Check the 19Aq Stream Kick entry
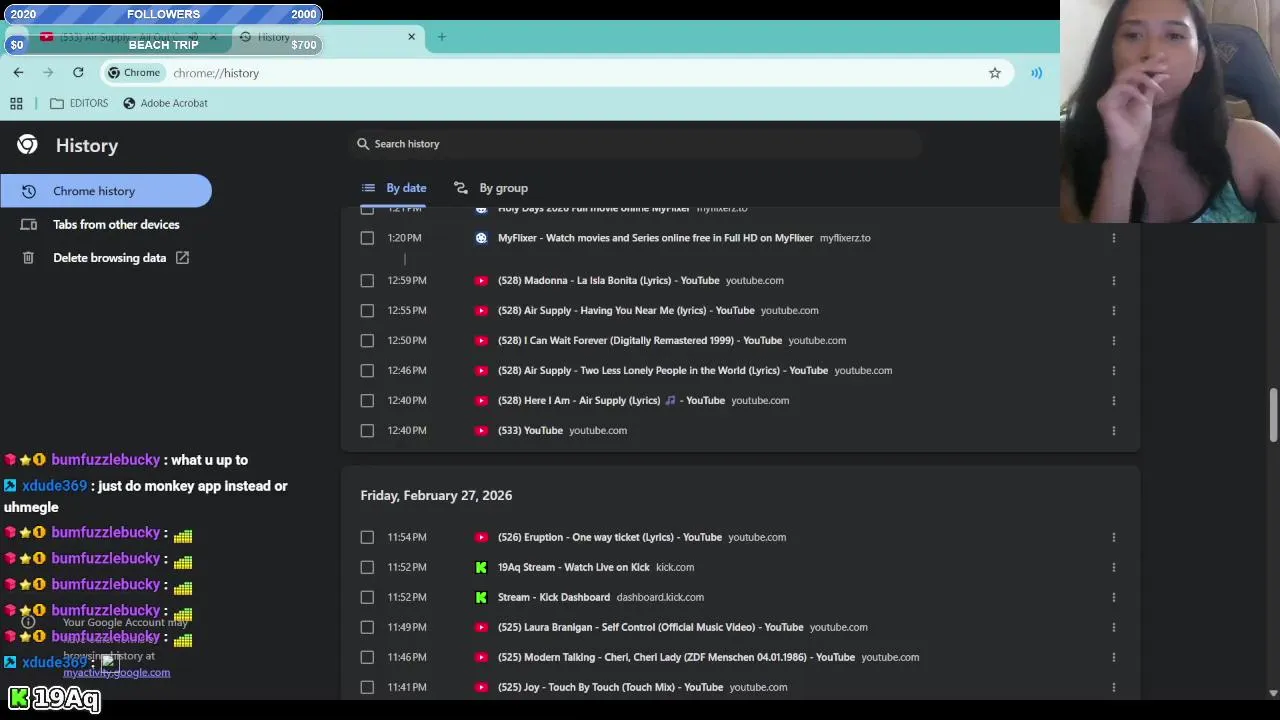Screen dimensions: 1280x720 point(367,568)
